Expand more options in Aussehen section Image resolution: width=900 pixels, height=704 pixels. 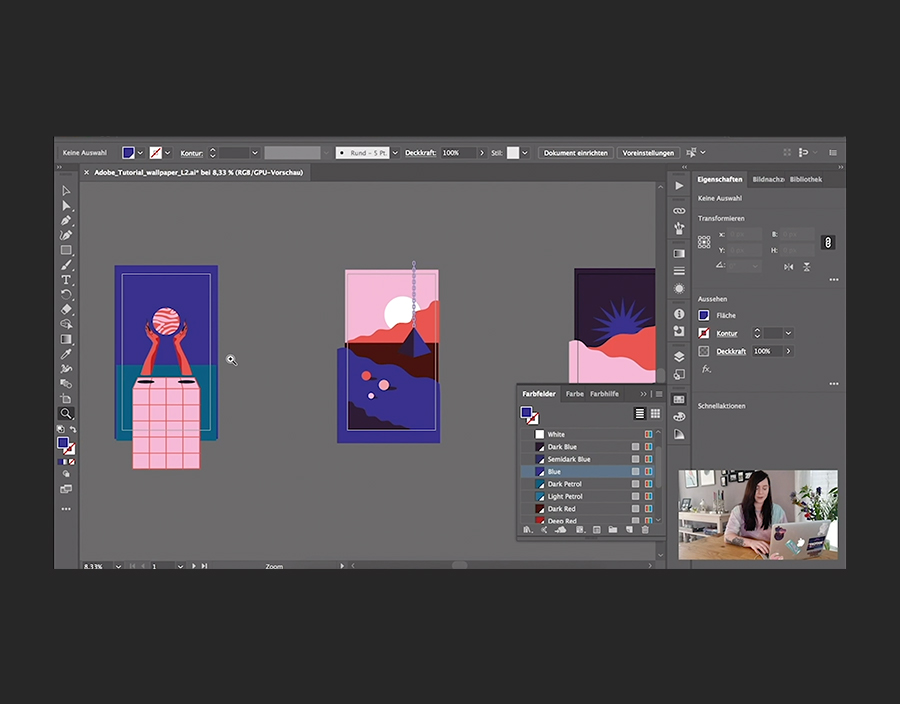pyautogui.click(x=833, y=383)
